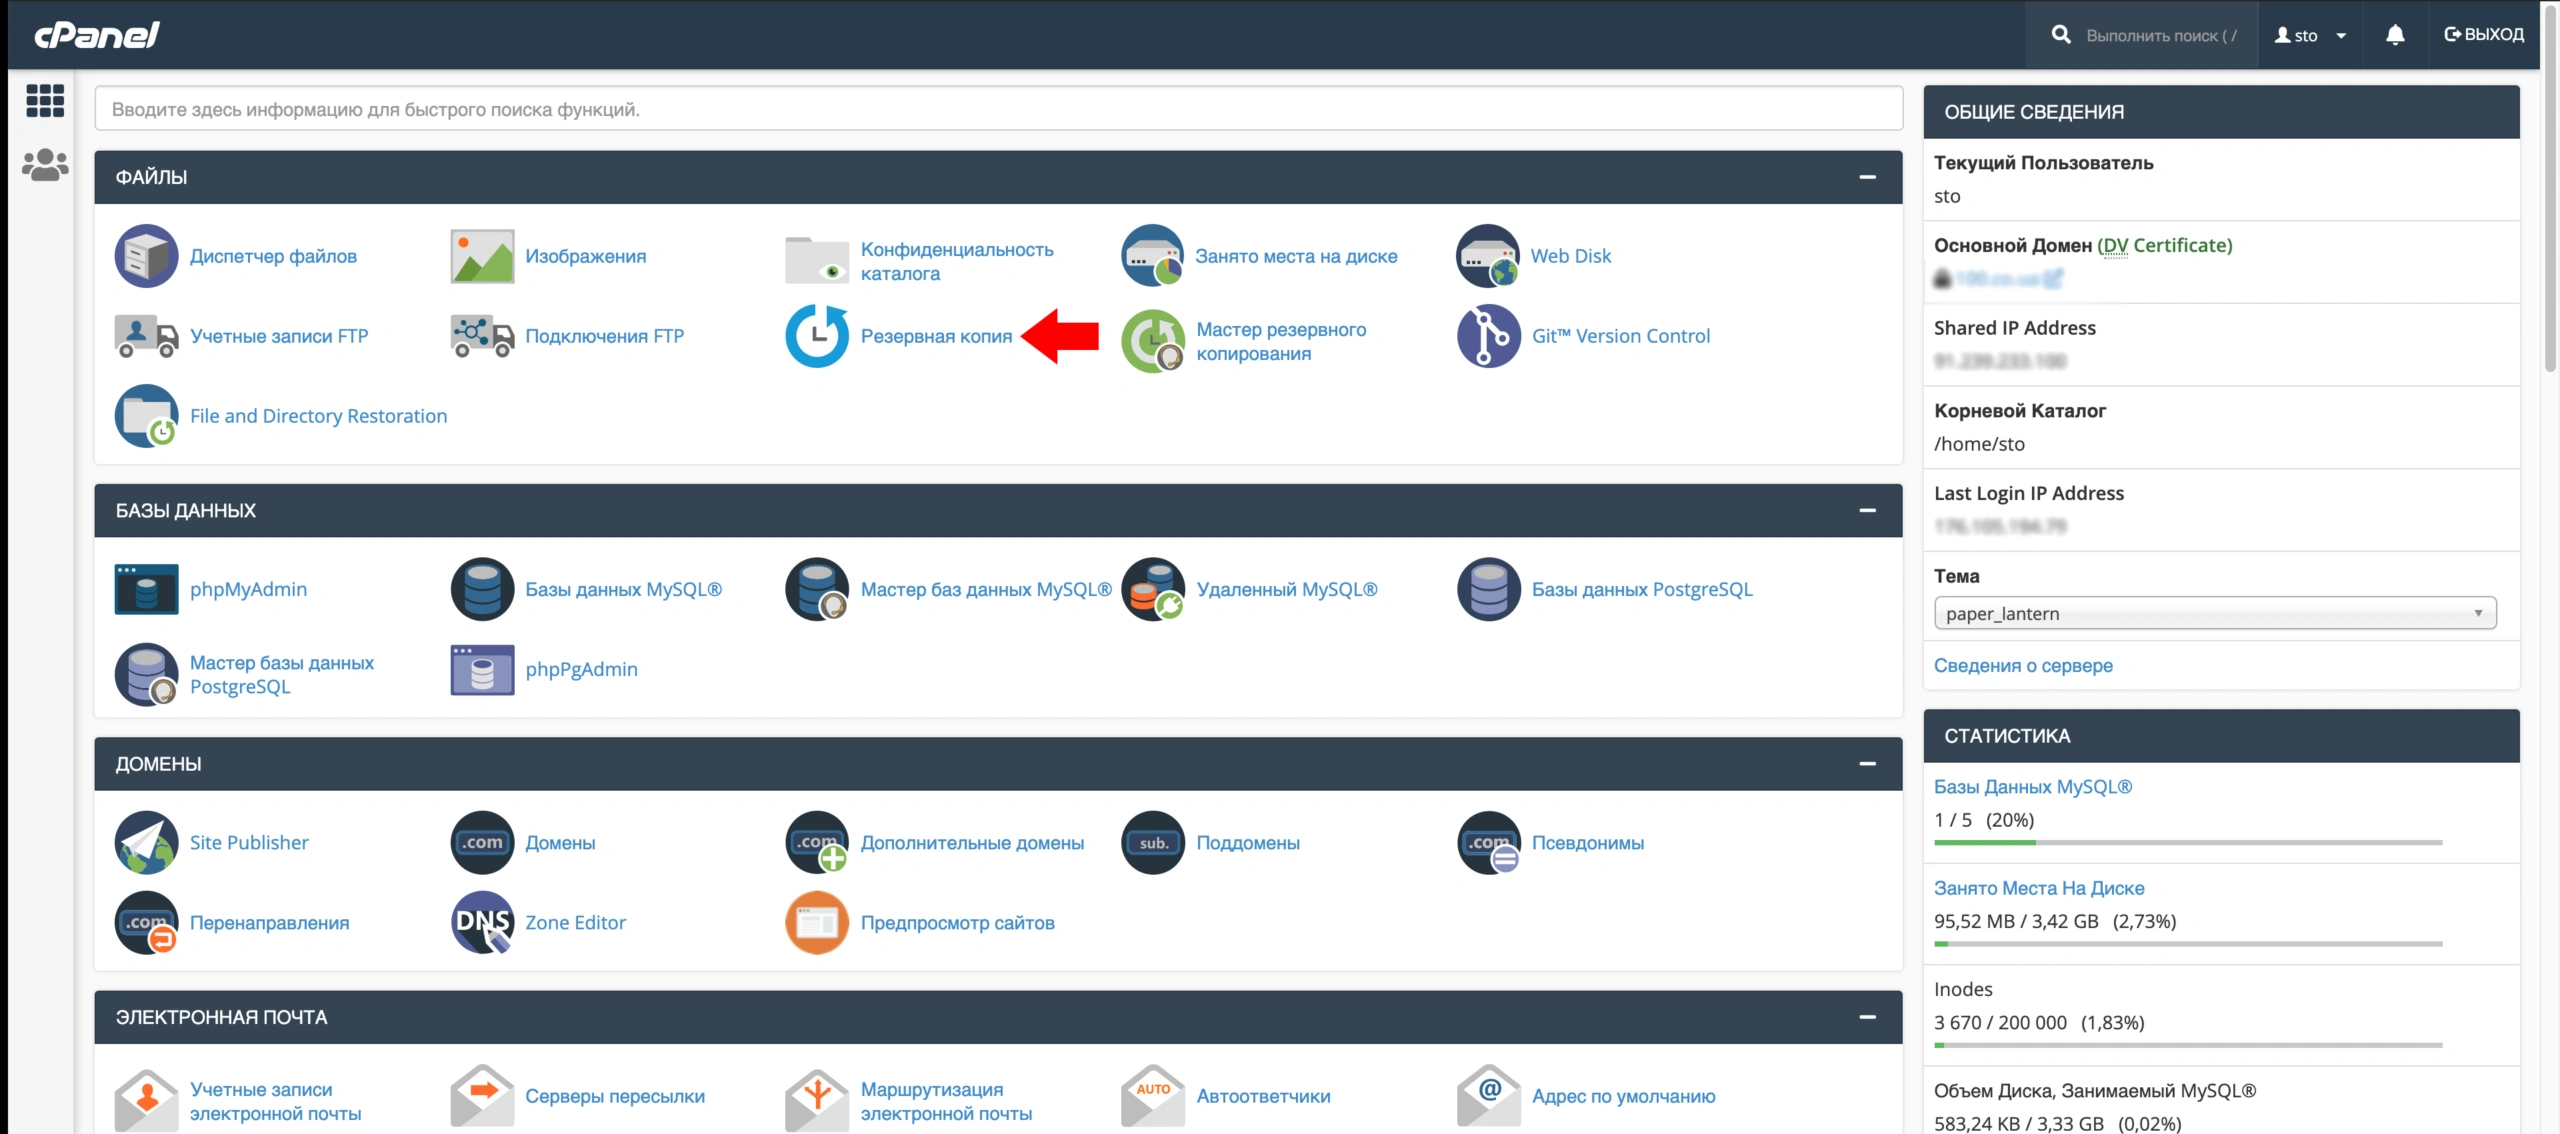Select the /home/sto root directory text
This screenshot has height=1134, width=2560.
[x=1979, y=444]
